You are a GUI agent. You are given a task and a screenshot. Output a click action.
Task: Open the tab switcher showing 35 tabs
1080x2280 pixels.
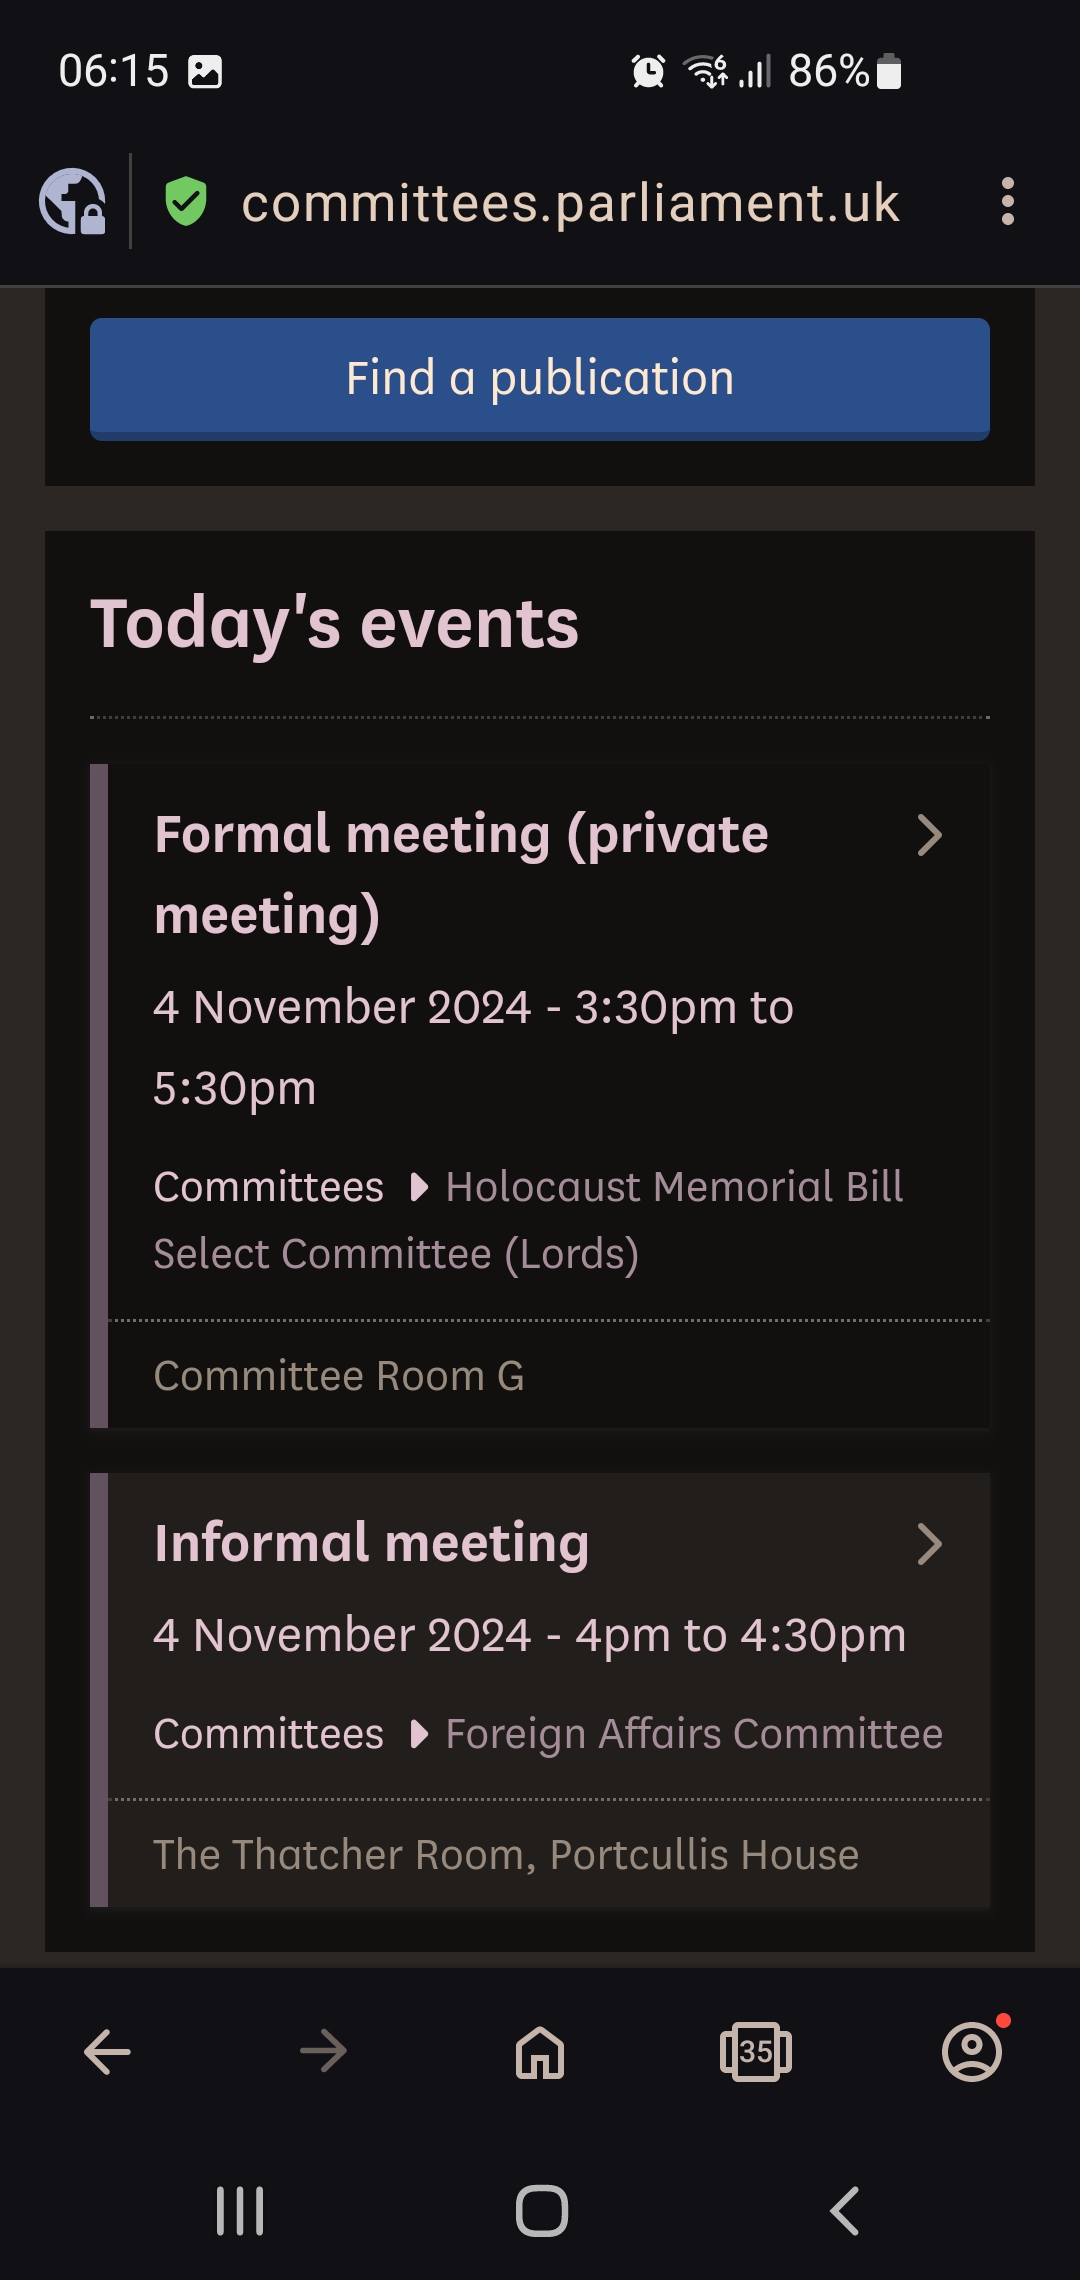[x=756, y=2052]
